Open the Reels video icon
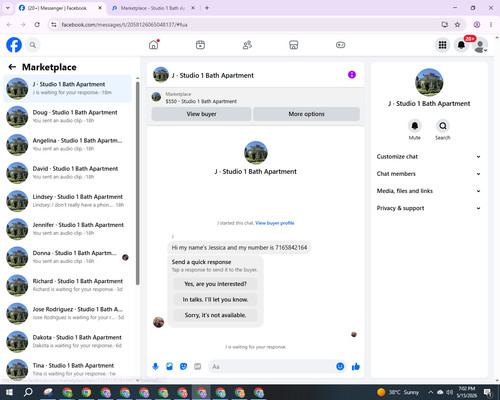 (x=200, y=45)
